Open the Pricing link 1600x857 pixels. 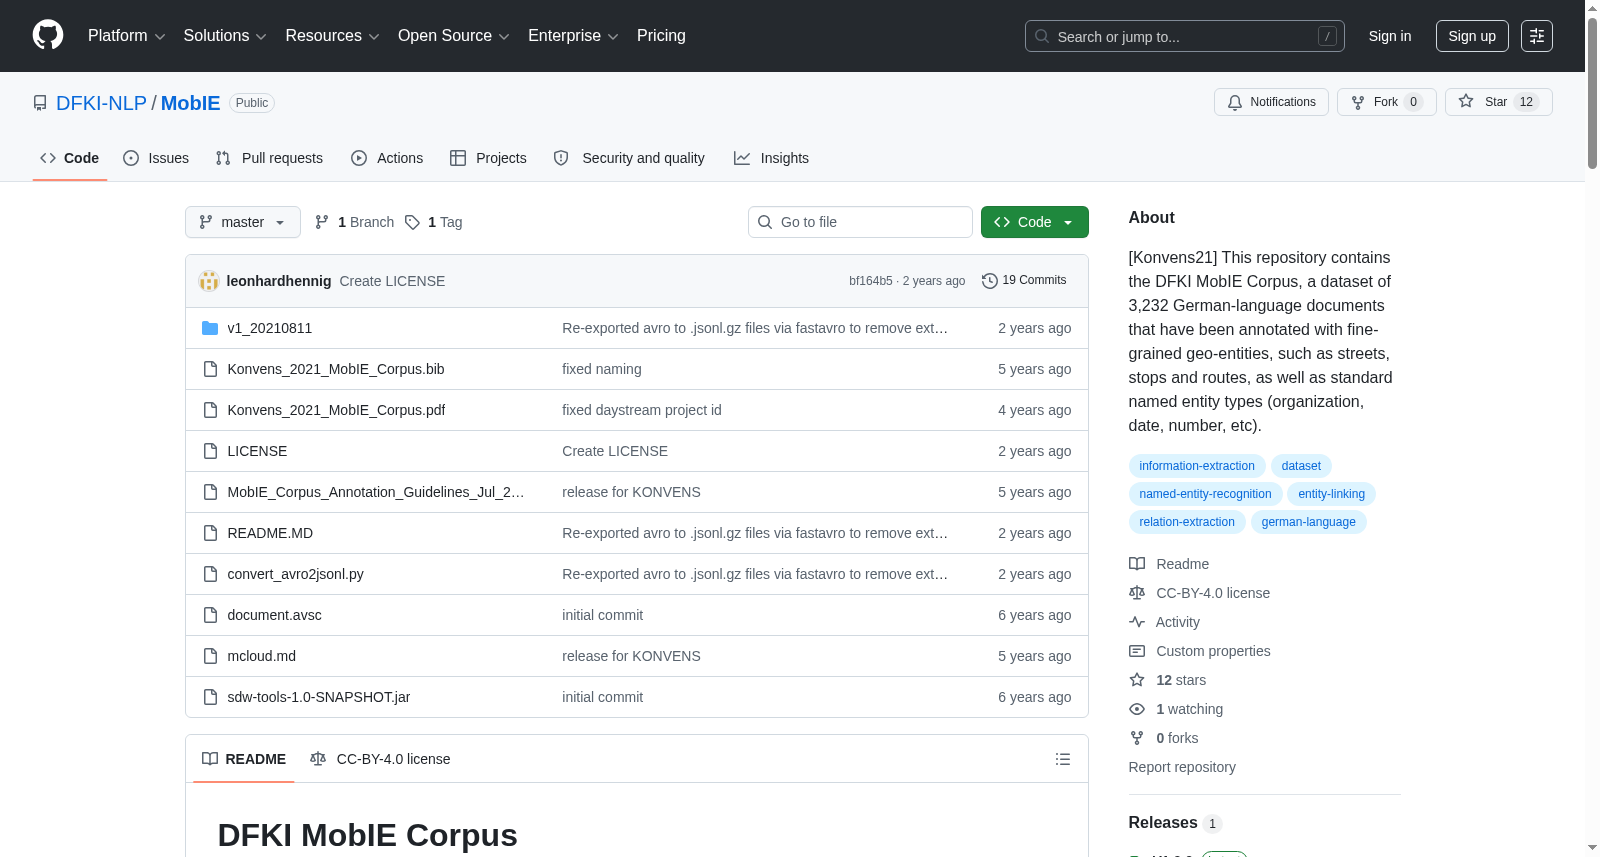661,36
